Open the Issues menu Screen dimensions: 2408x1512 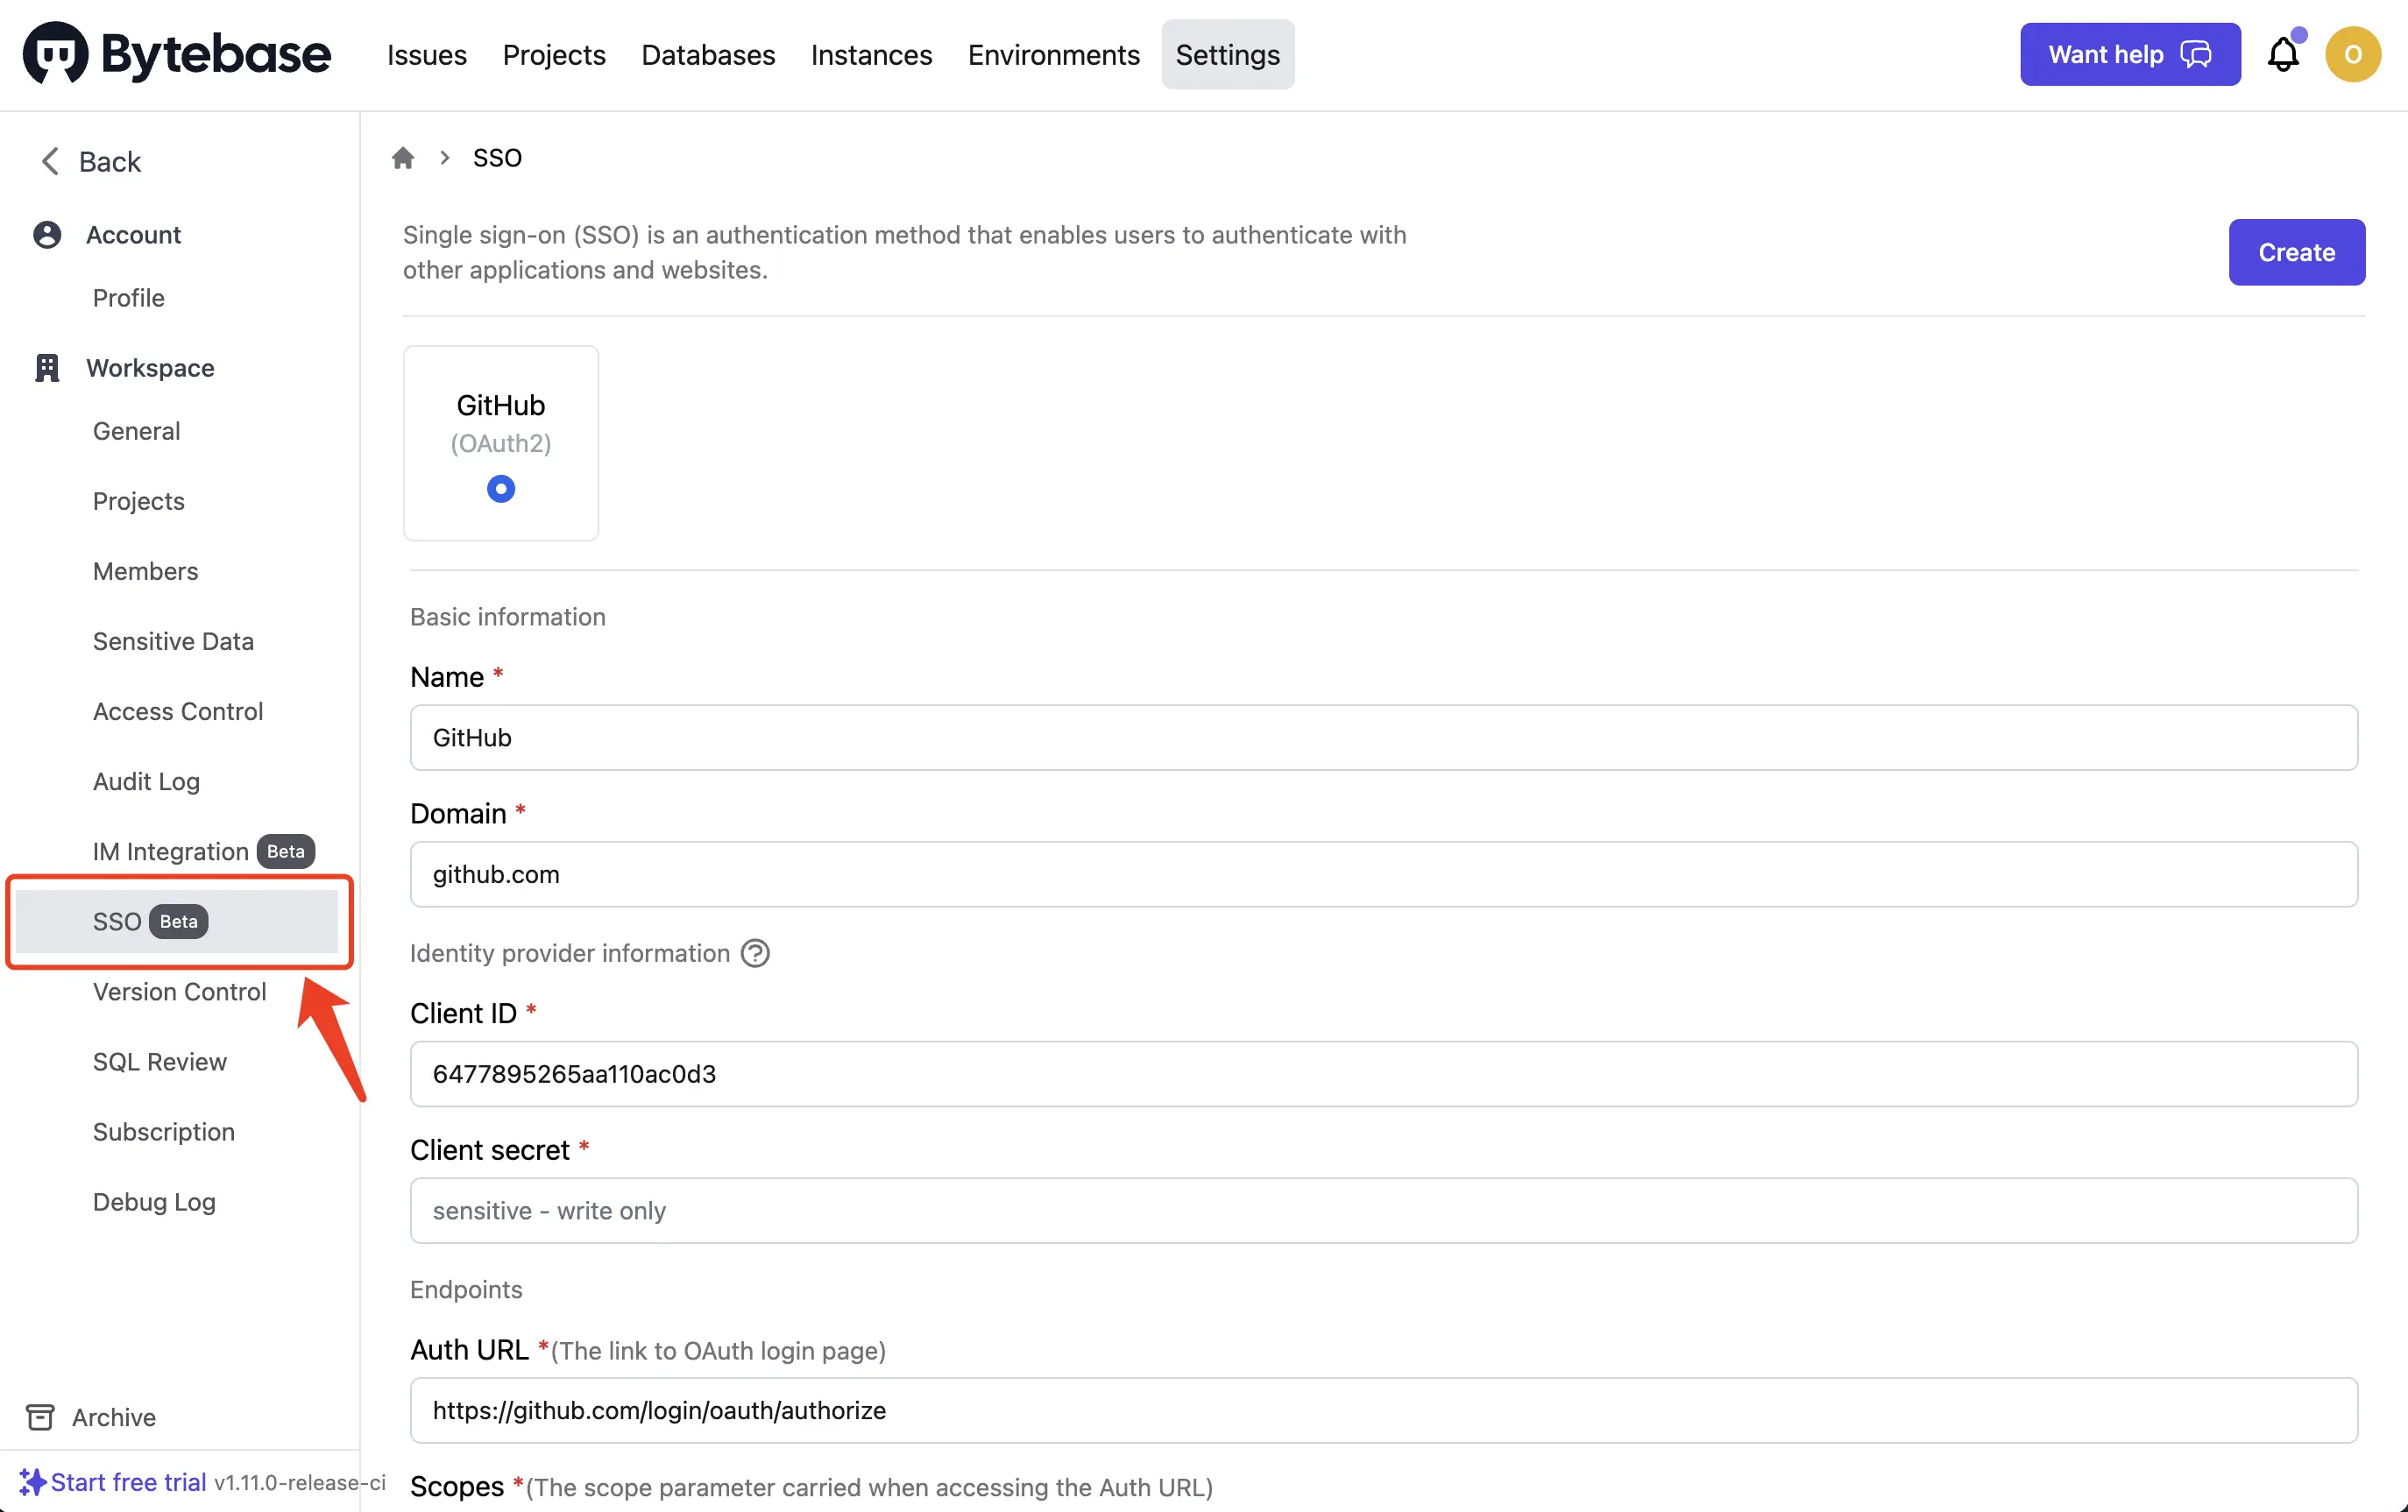[427, 55]
